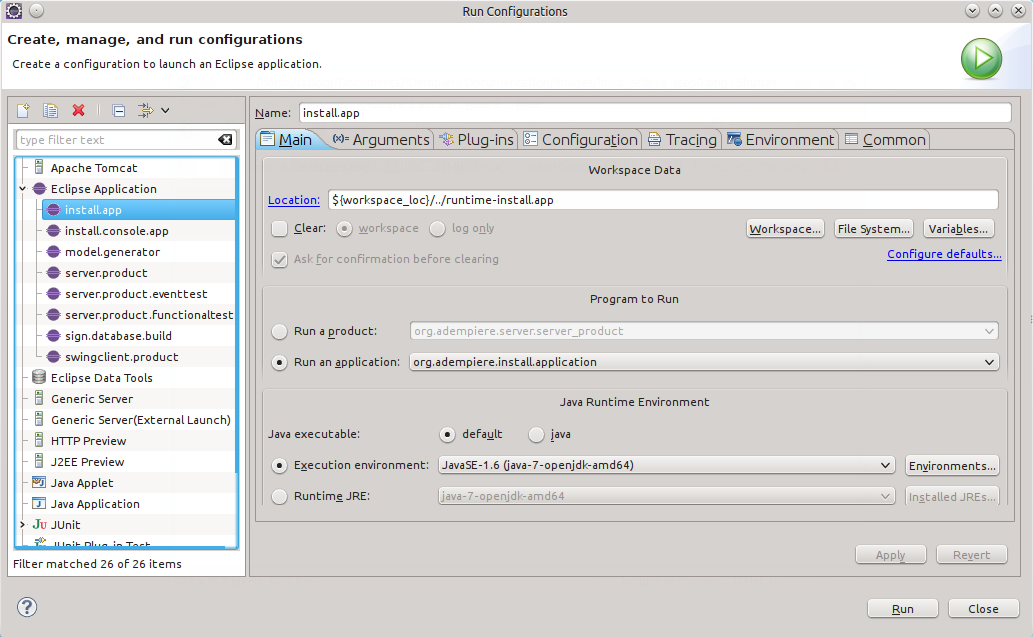The image size is (1033, 637).
Task: Expand the JUnit tree node
Action: coord(23,525)
